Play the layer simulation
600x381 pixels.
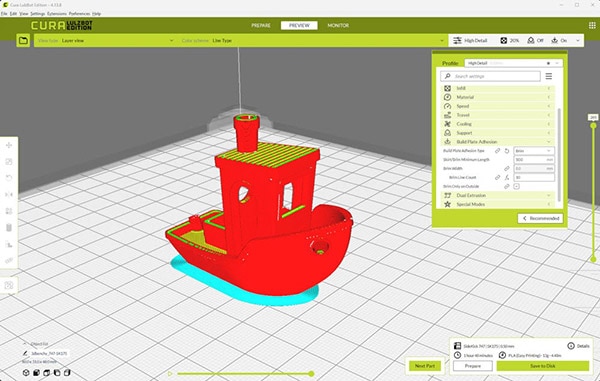pyautogui.click(x=170, y=374)
